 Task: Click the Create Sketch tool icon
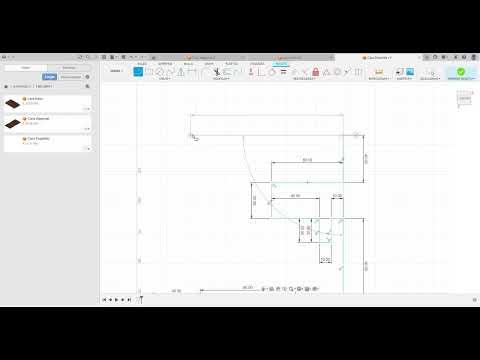tap(138, 72)
